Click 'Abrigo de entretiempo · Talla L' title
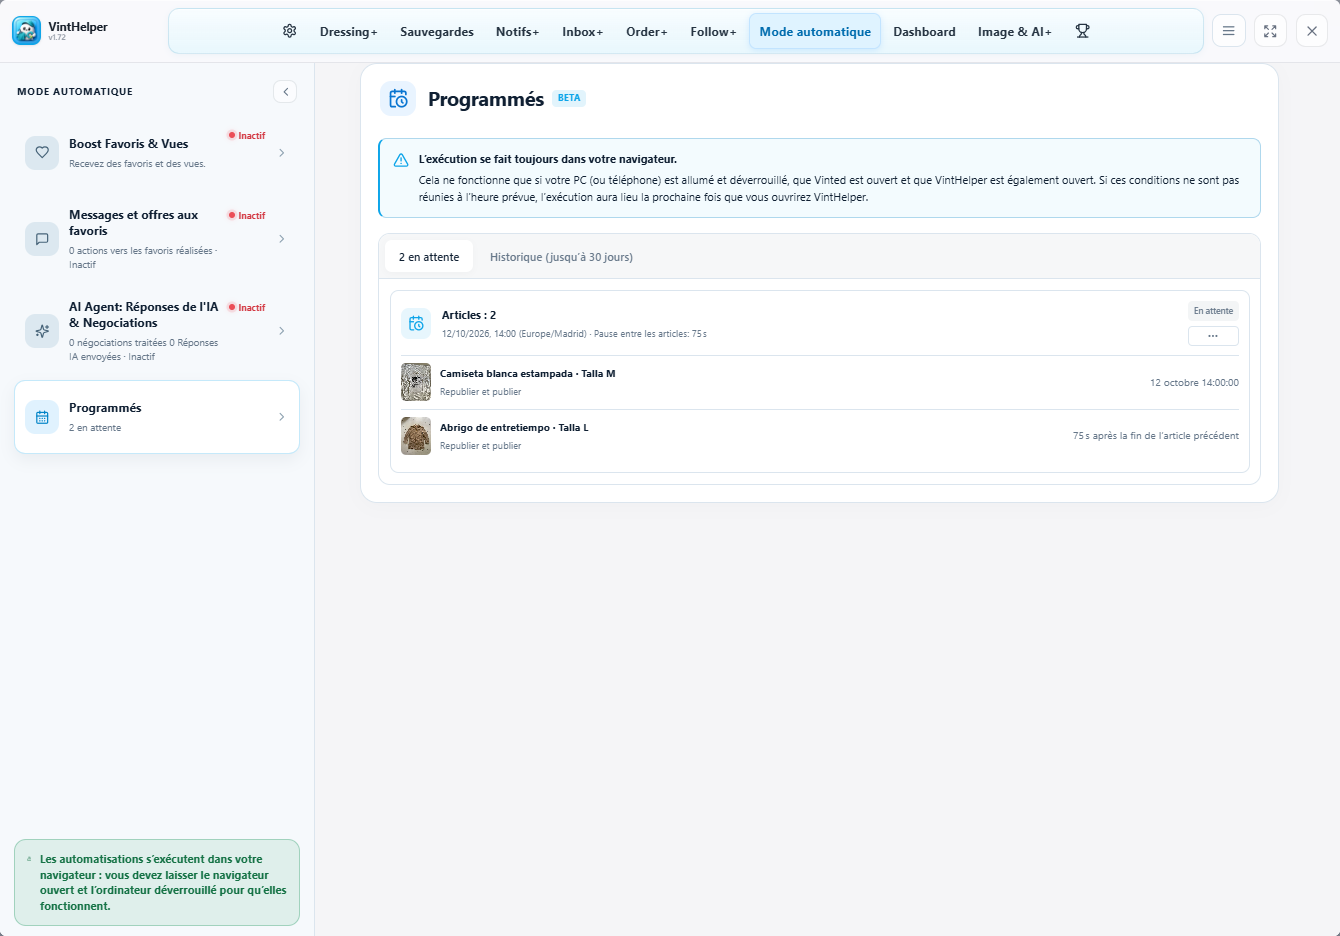Viewport: 1340px width, 936px height. point(514,428)
